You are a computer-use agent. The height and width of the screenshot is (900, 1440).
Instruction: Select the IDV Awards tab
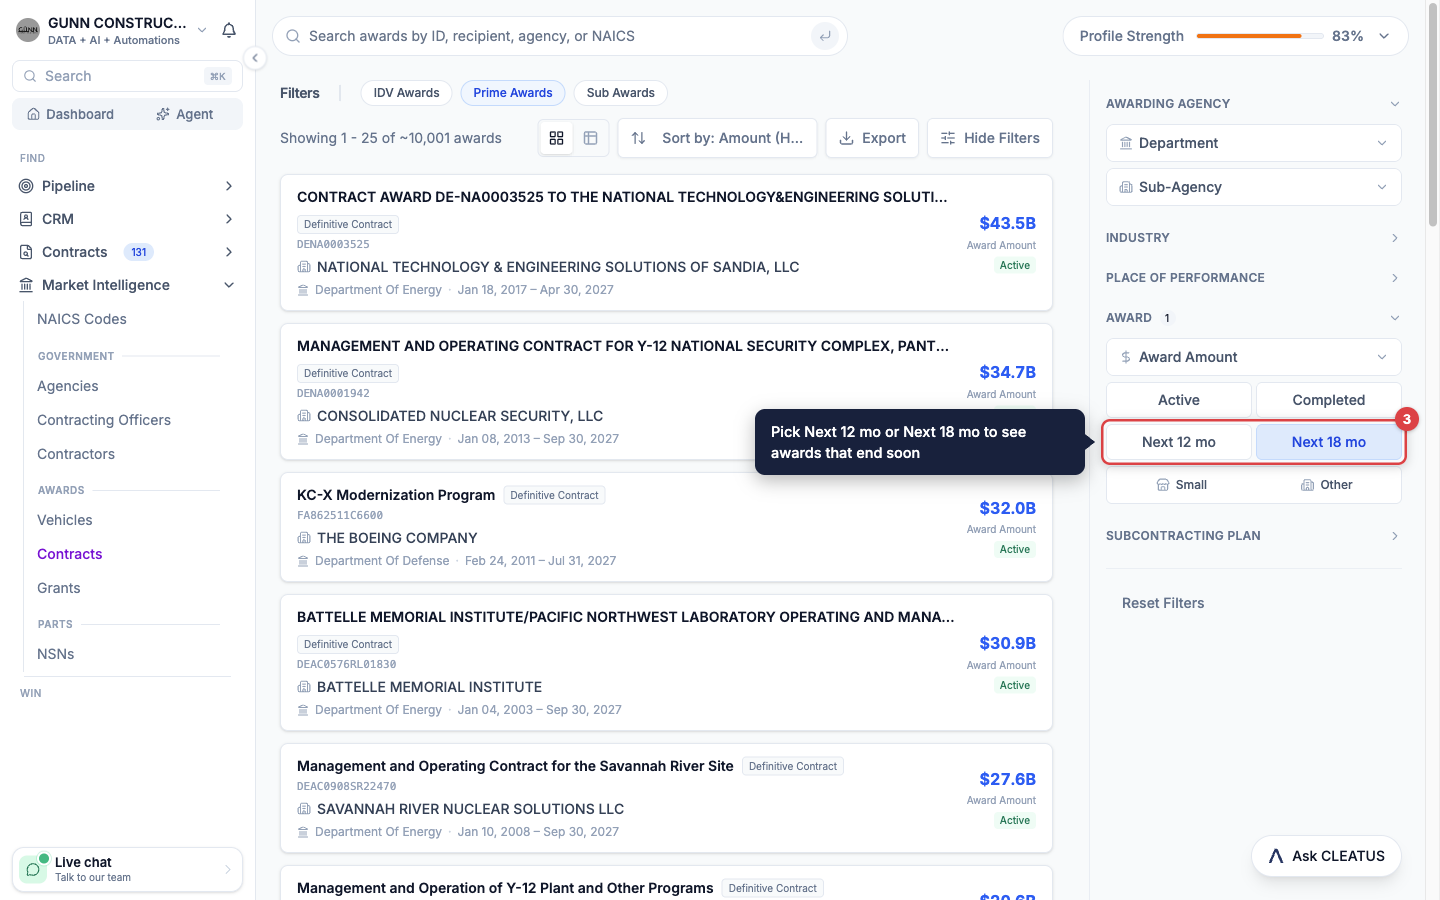click(x=406, y=93)
